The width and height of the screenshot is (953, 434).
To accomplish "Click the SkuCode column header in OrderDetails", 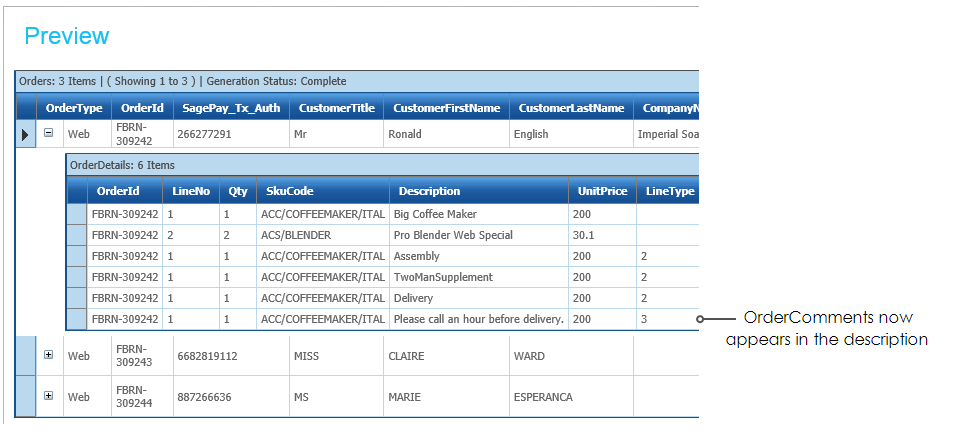I will point(285,191).
